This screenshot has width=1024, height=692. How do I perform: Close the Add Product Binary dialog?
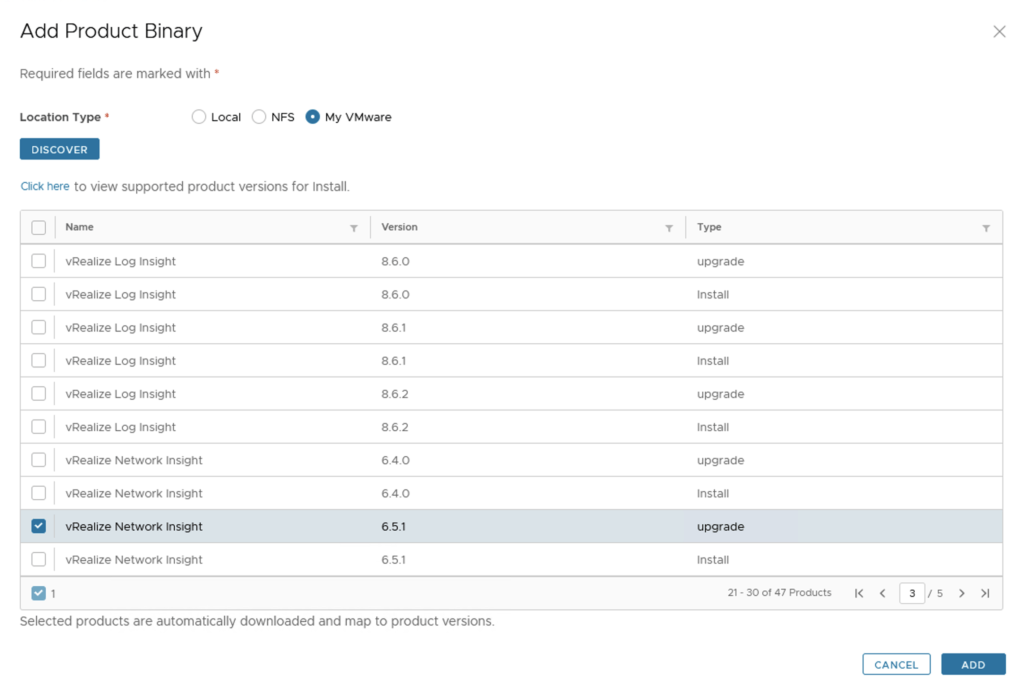998,32
